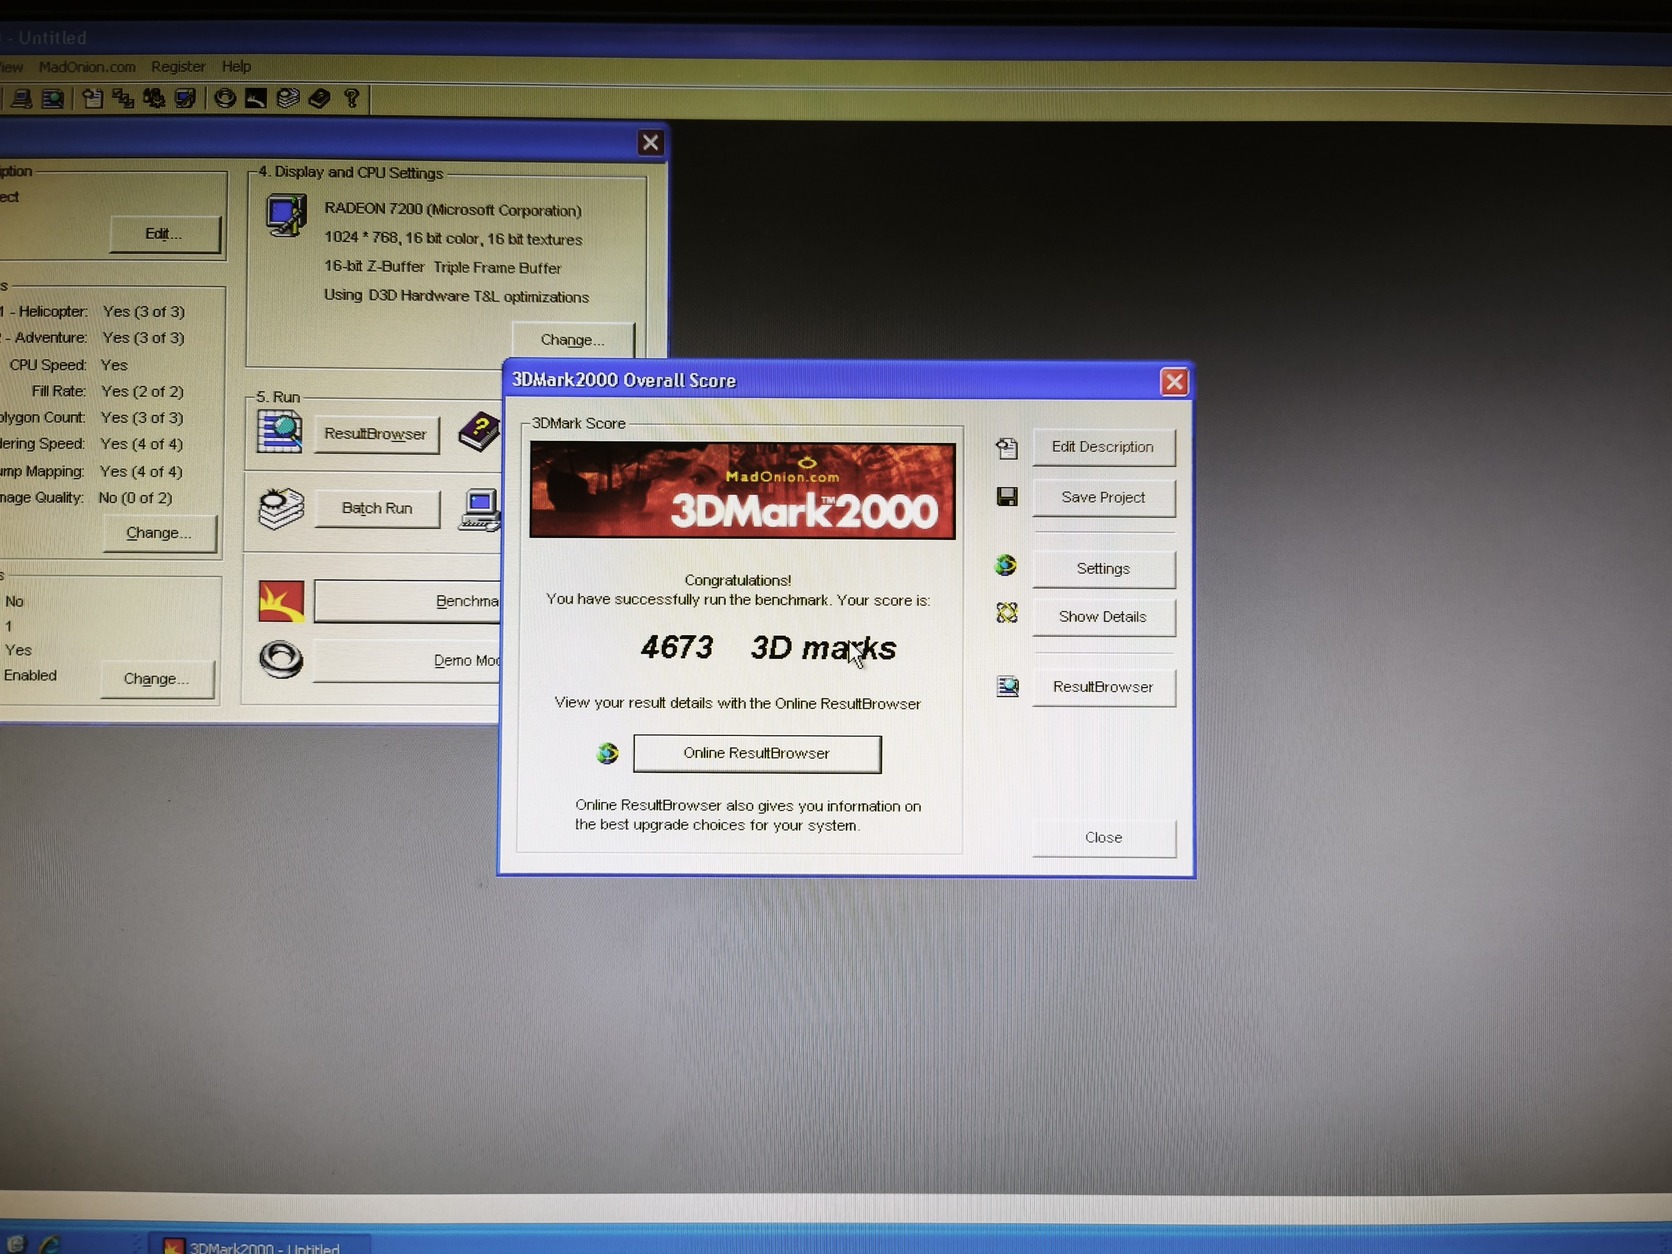Click the Benchmark button in the main window
The width and height of the screenshot is (1672, 1254).
(407, 601)
